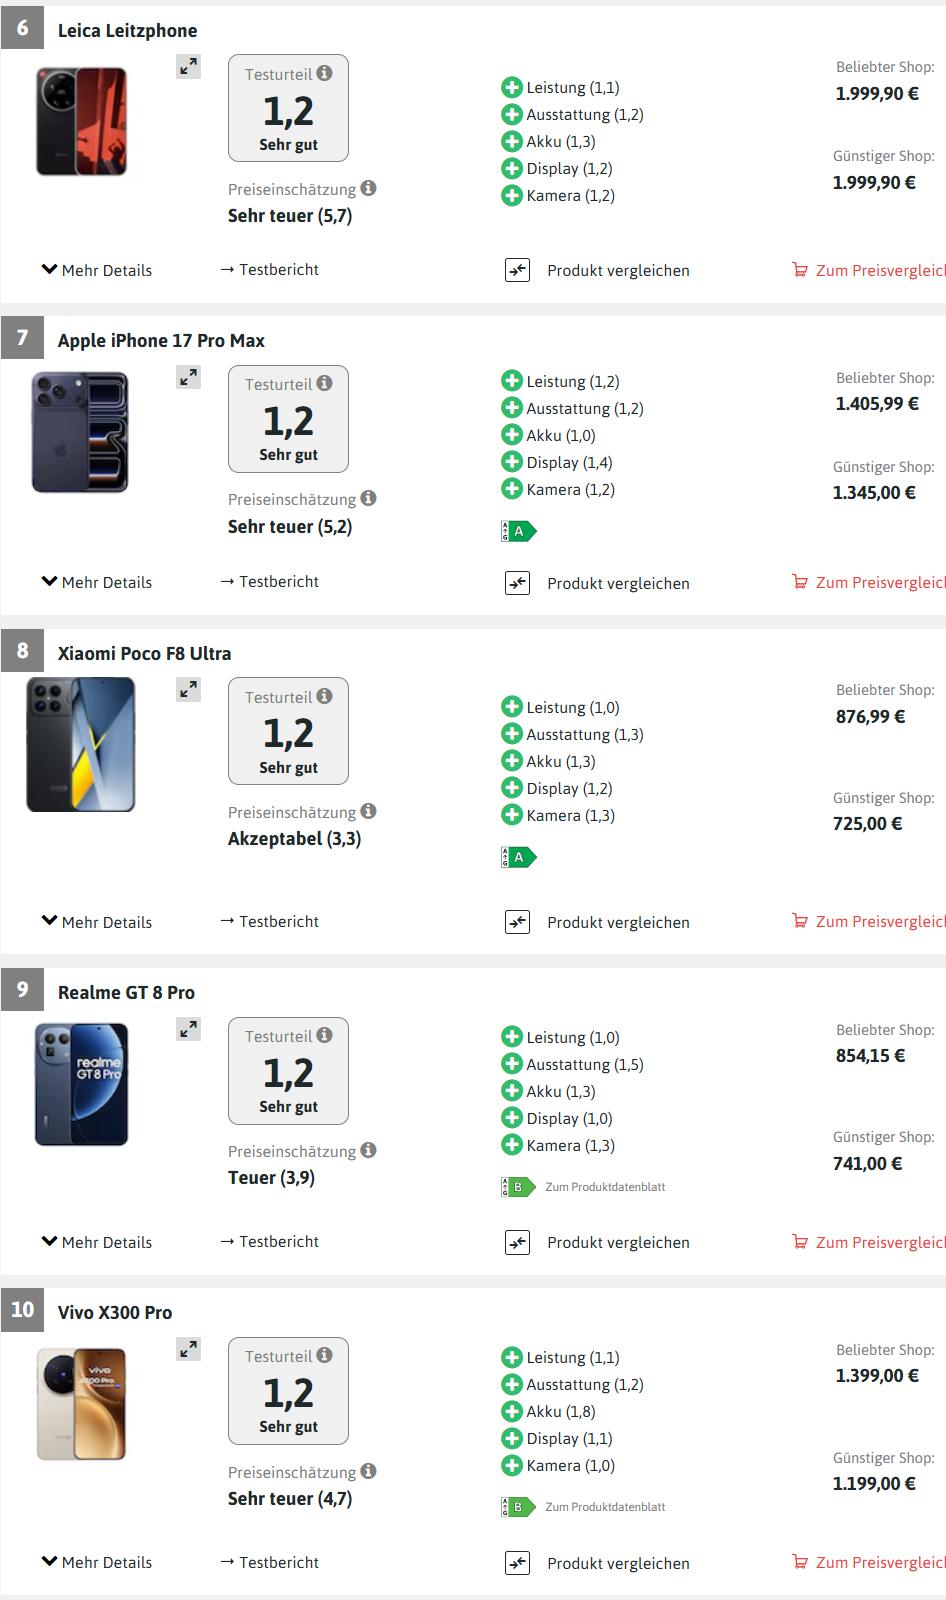946x1600 pixels.
Task: Click compare icon for Leica Leitzphone
Action: (x=517, y=270)
